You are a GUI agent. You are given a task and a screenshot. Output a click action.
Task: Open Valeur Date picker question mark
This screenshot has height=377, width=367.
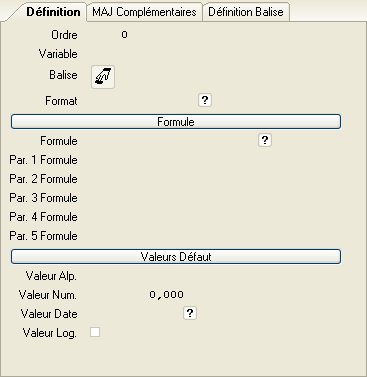(x=190, y=313)
